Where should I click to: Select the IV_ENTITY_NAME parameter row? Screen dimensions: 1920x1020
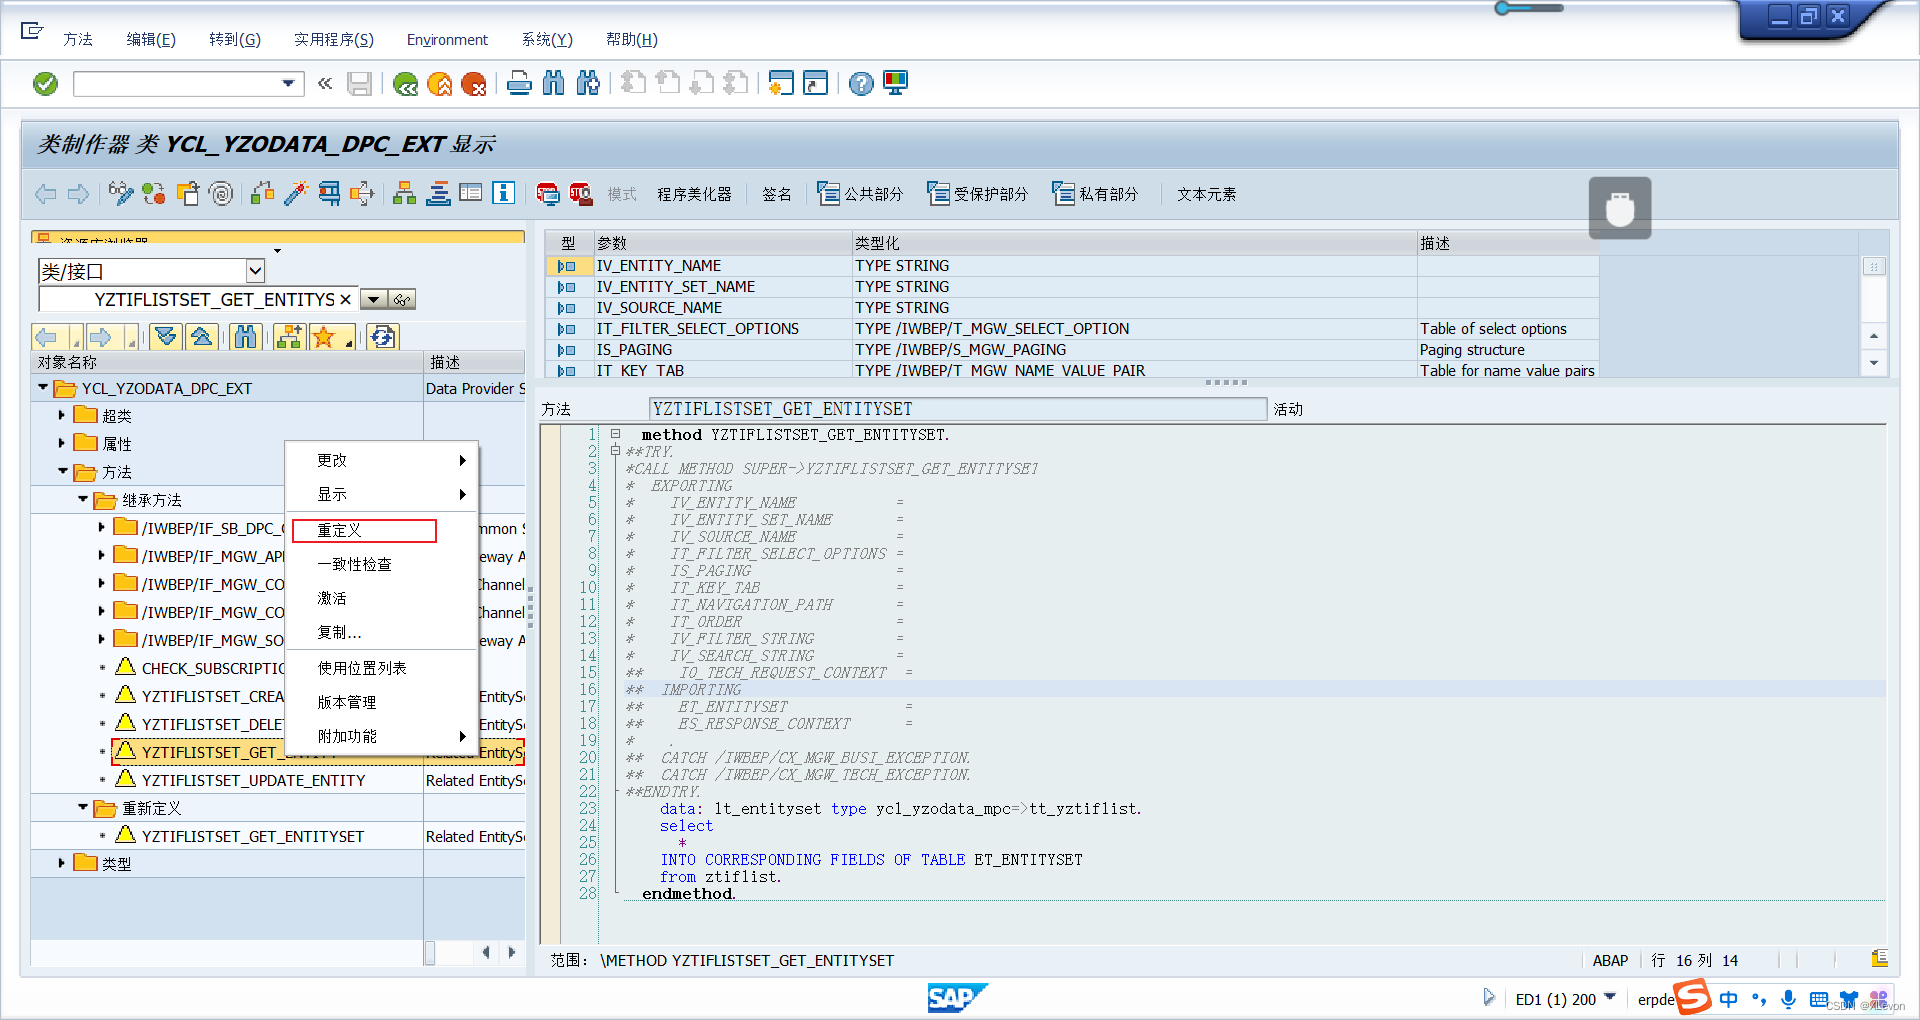1071,265
